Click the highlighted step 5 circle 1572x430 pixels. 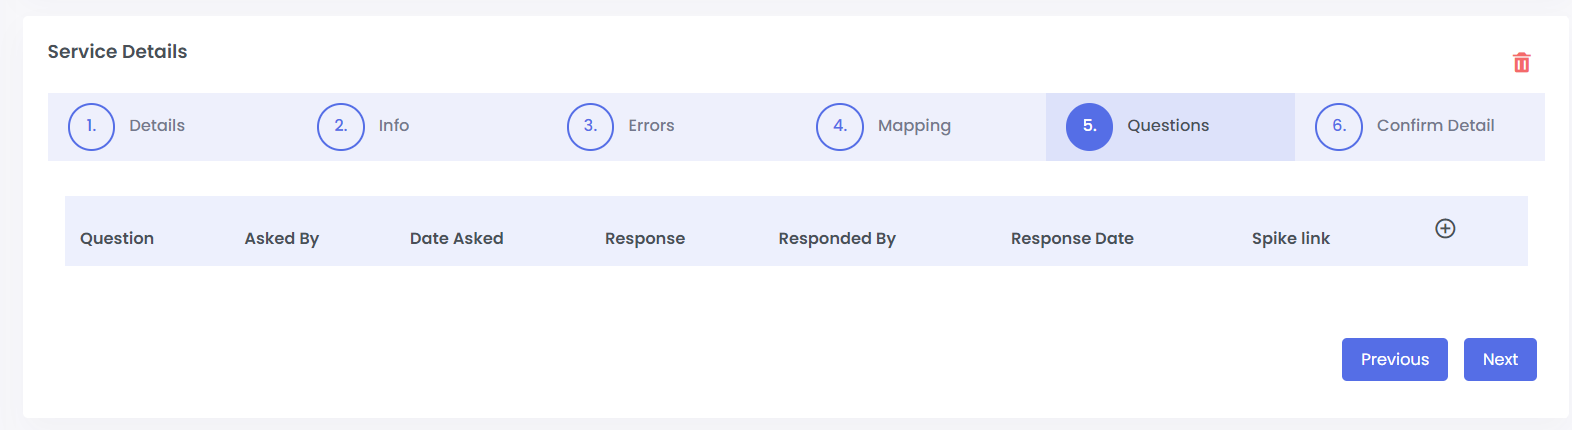click(x=1089, y=127)
